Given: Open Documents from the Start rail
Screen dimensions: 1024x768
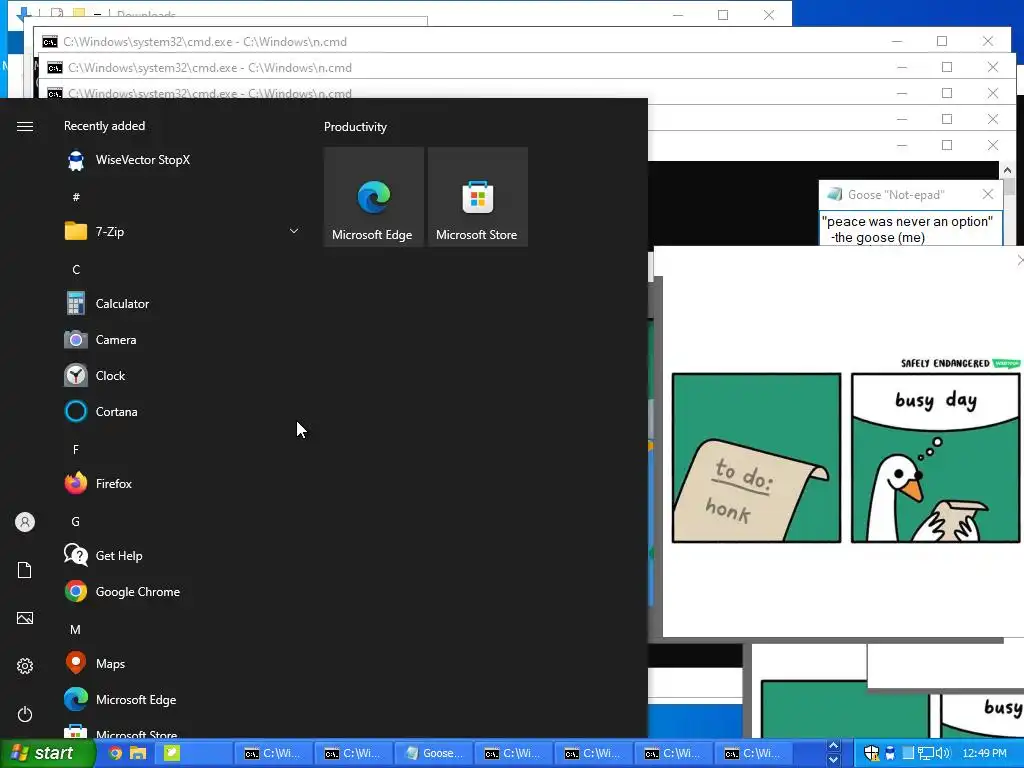Looking at the screenshot, I should [x=25, y=570].
